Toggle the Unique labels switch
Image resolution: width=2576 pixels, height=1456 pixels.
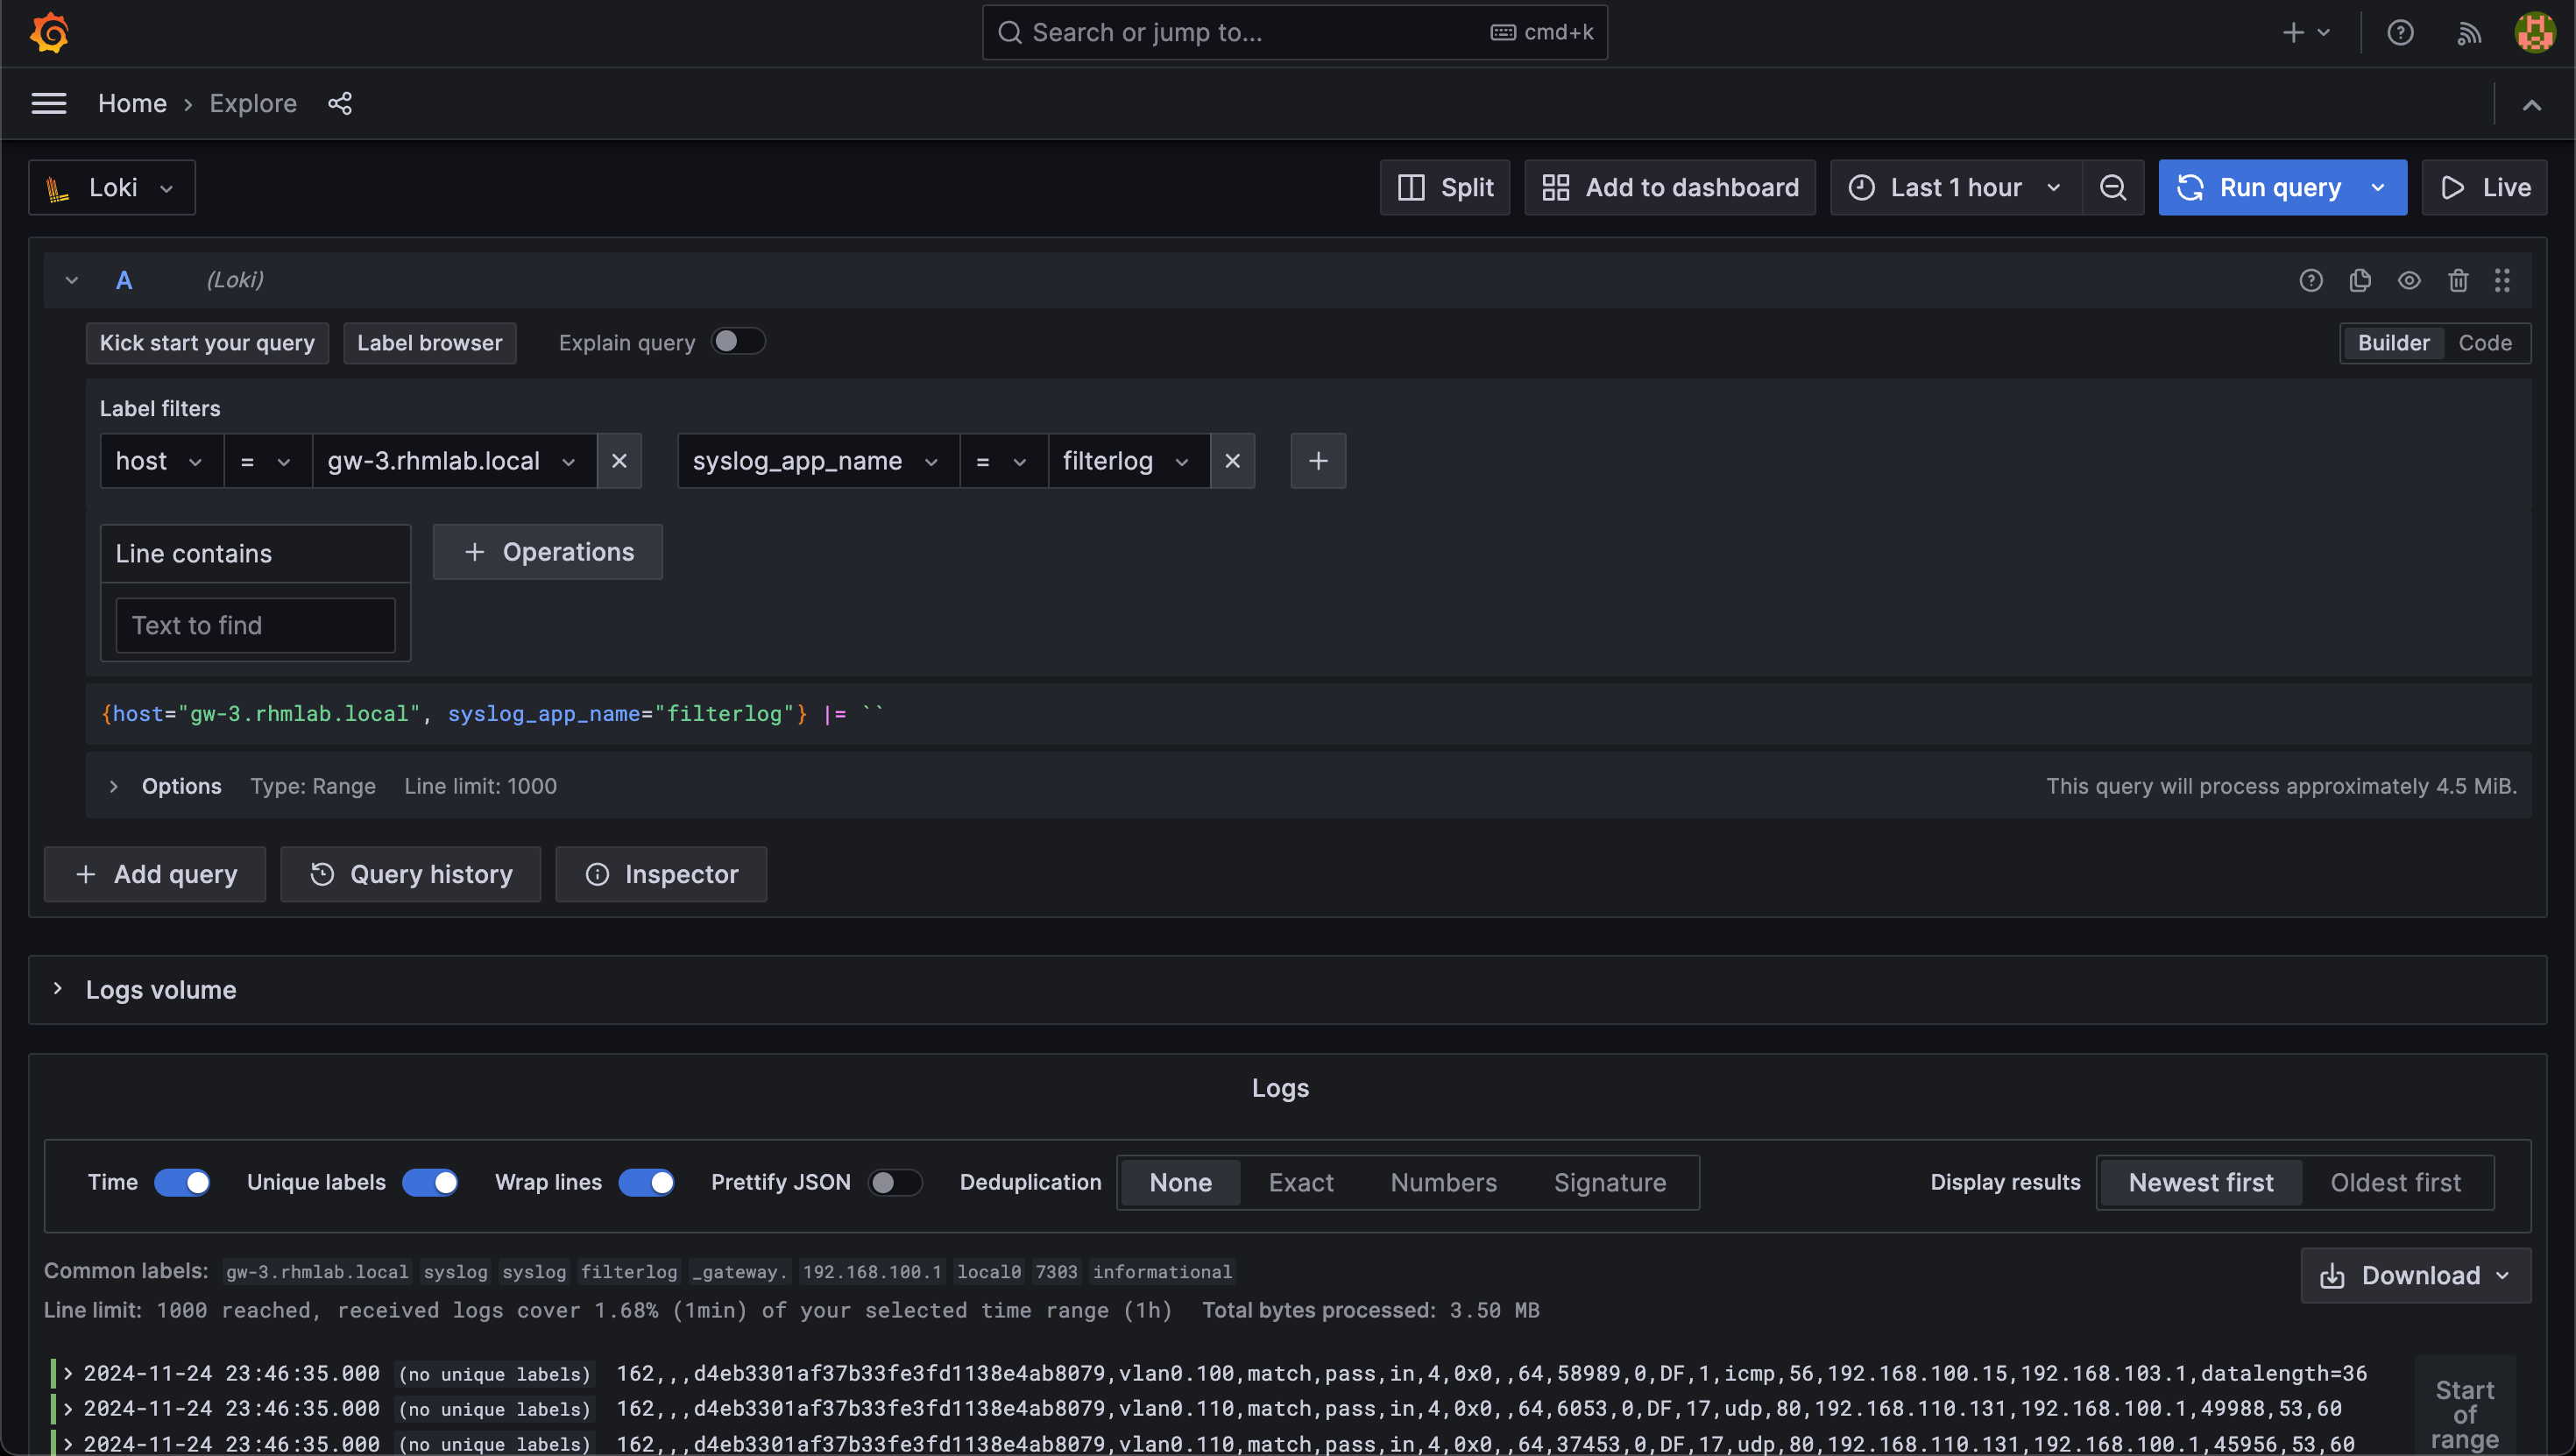point(430,1183)
